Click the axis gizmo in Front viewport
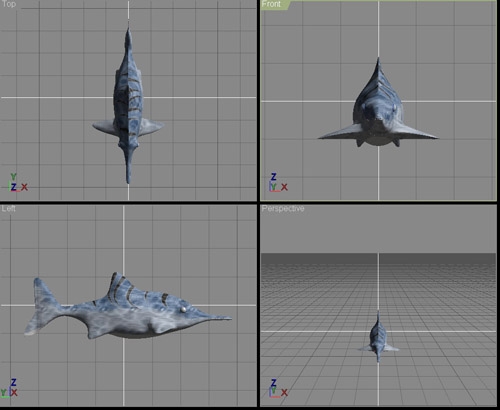The image size is (500, 410). click(278, 182)
